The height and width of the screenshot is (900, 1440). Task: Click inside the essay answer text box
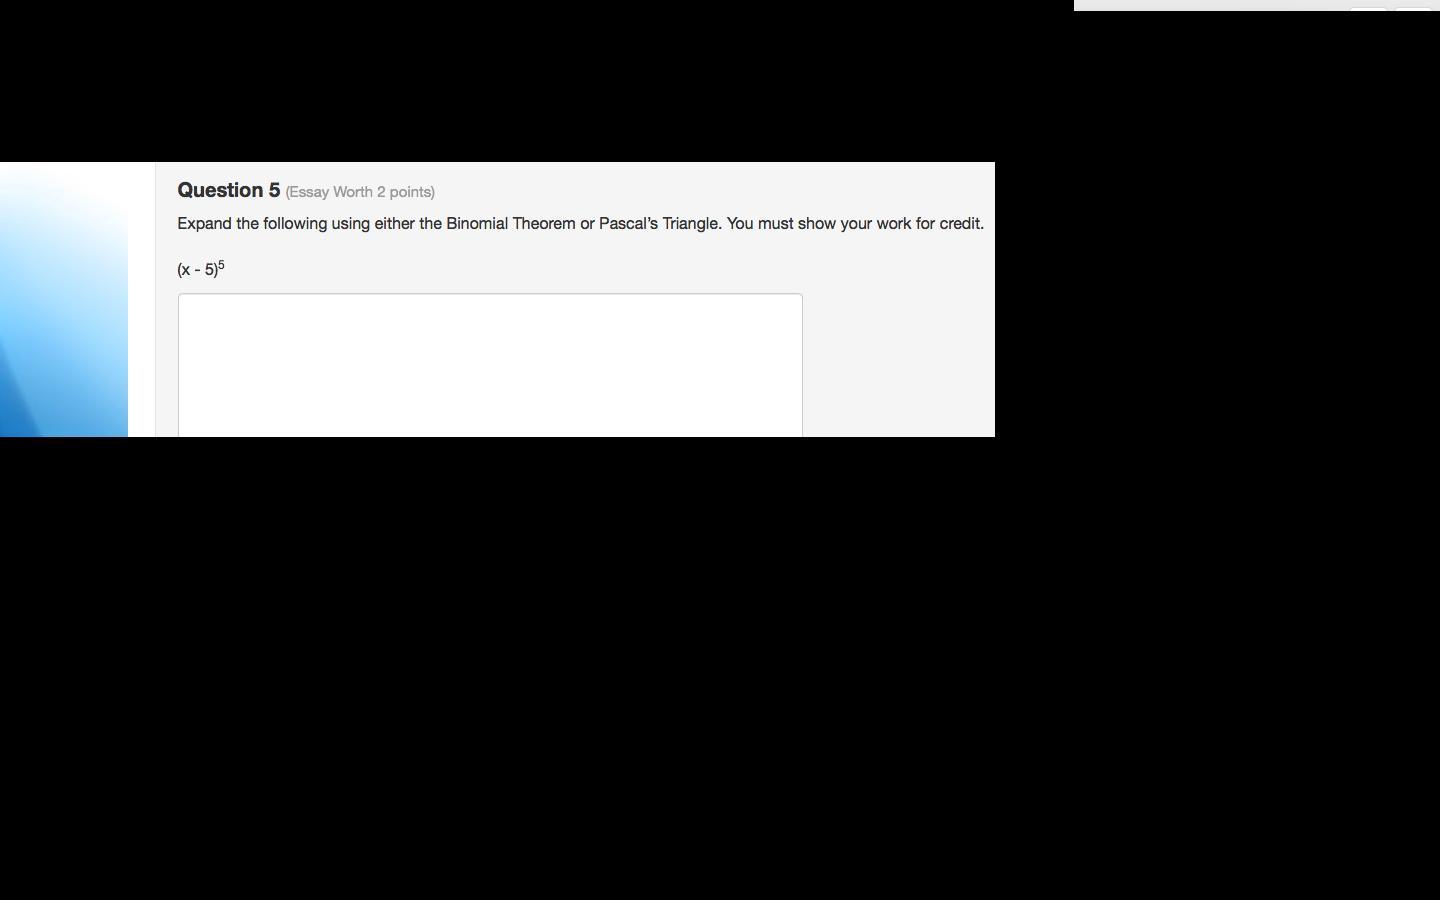click(x=490, y=365)
